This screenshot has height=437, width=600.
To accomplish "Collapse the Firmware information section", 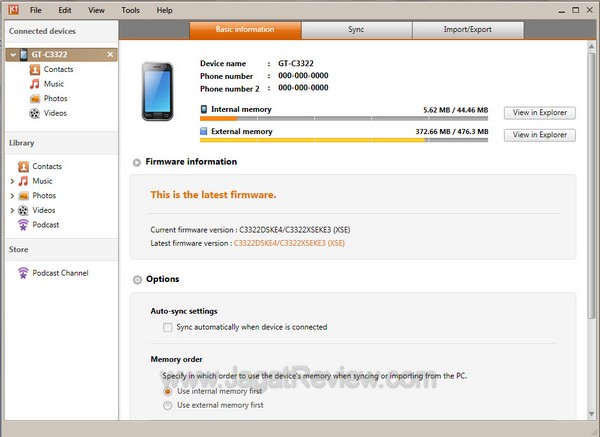I will [137, 162].
